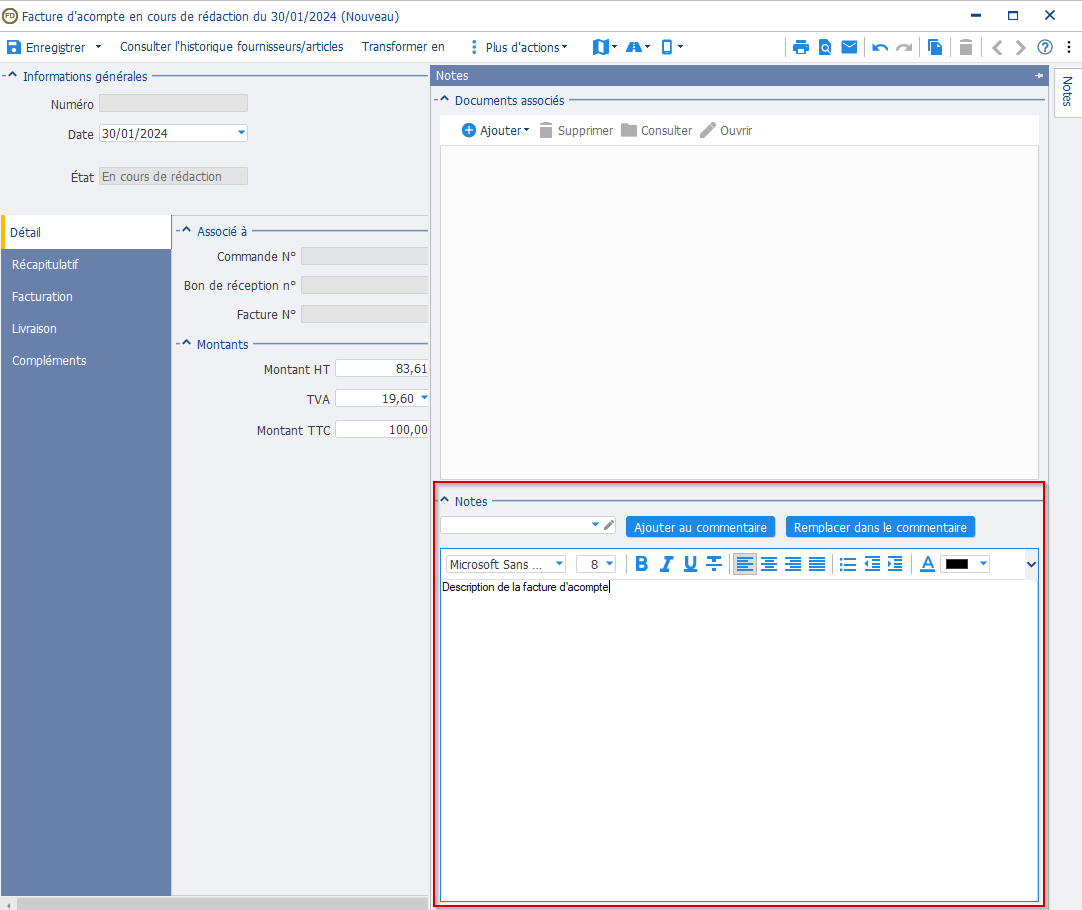Toggle italic formatting in the notes editor
The image size is (1082, 910).
click(x=666, y=564)
